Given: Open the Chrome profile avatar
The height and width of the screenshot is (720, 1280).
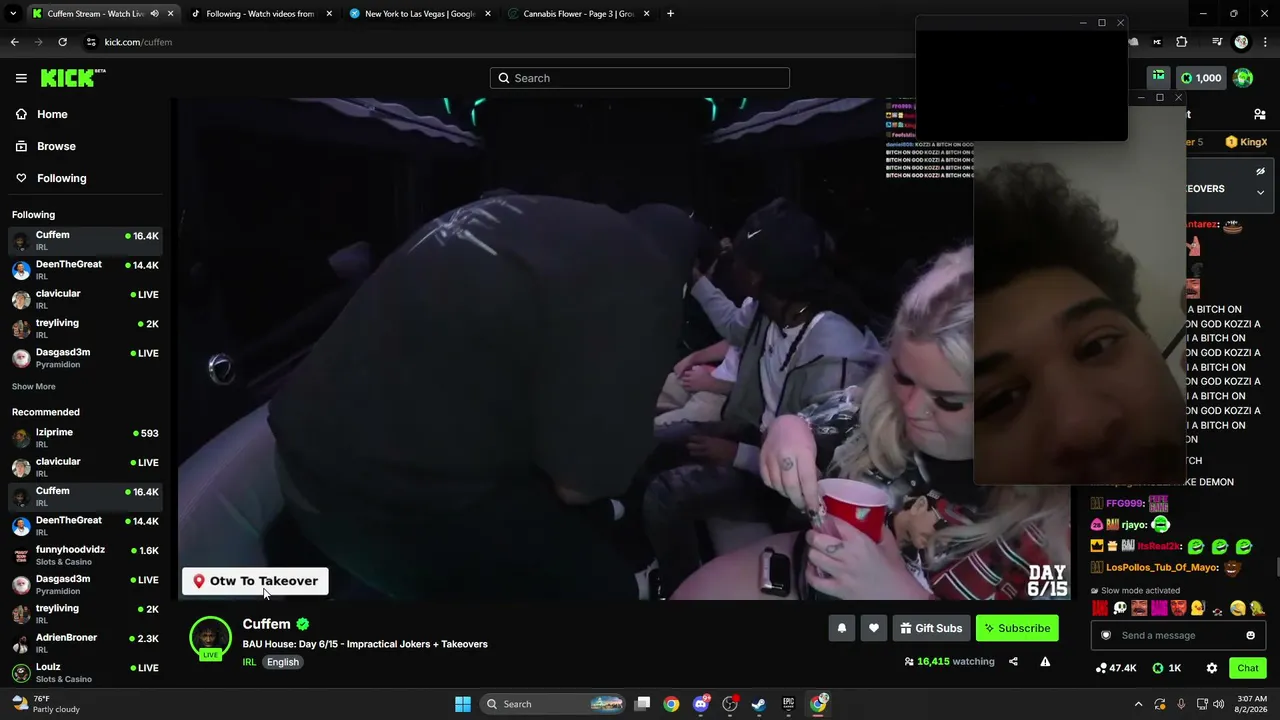Looking at the screenshot, I should tap(1241, 42).
